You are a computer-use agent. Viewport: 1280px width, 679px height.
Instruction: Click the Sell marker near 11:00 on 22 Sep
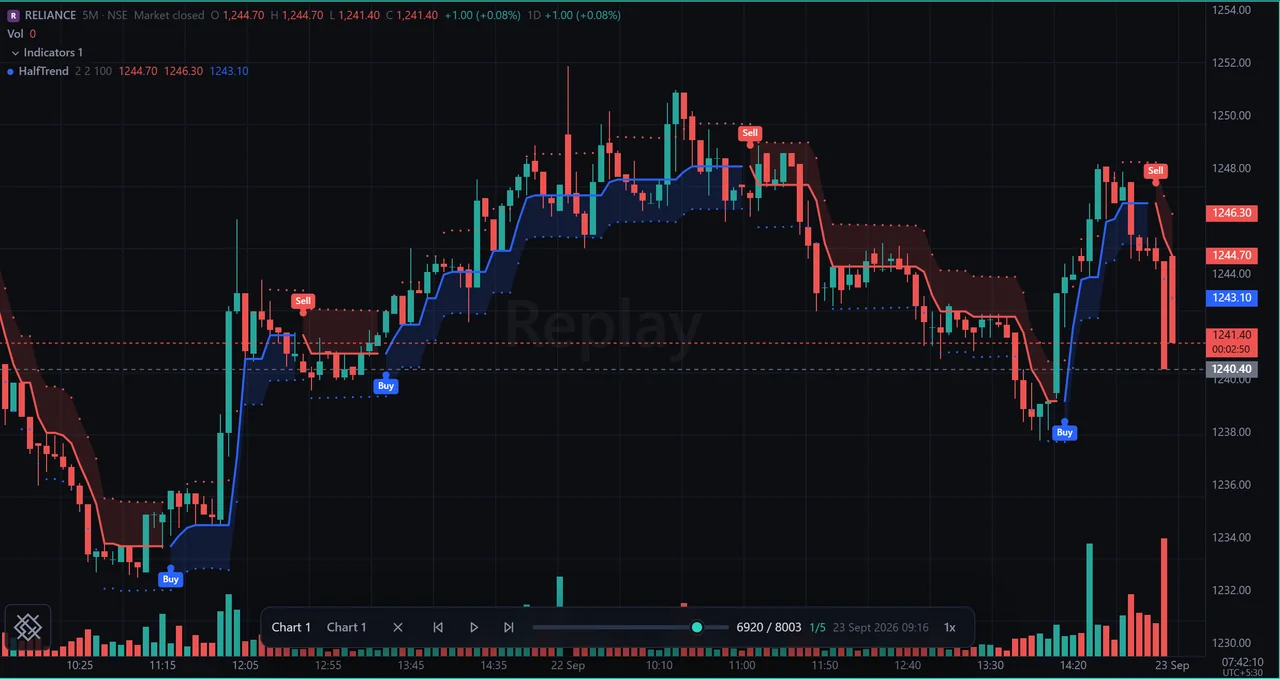pos(749,133)
